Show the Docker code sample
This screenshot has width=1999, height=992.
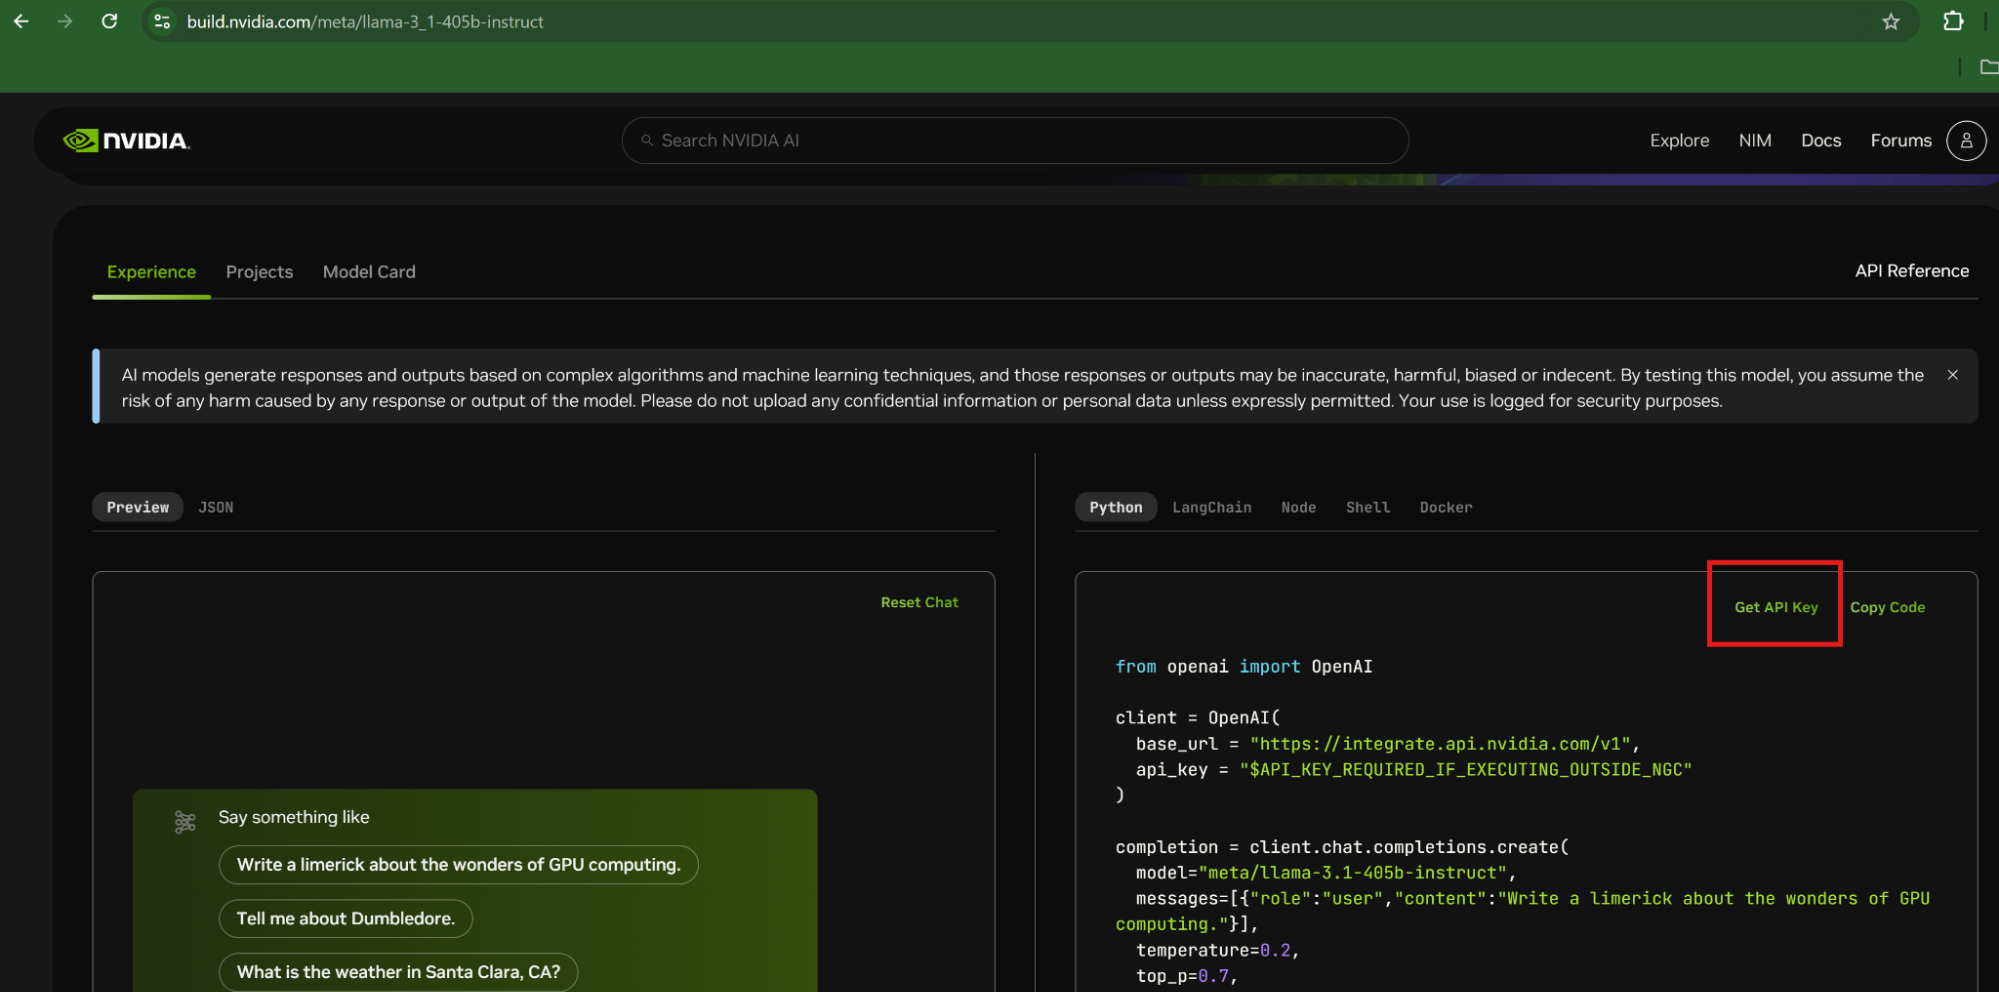tap(1445, 507)
